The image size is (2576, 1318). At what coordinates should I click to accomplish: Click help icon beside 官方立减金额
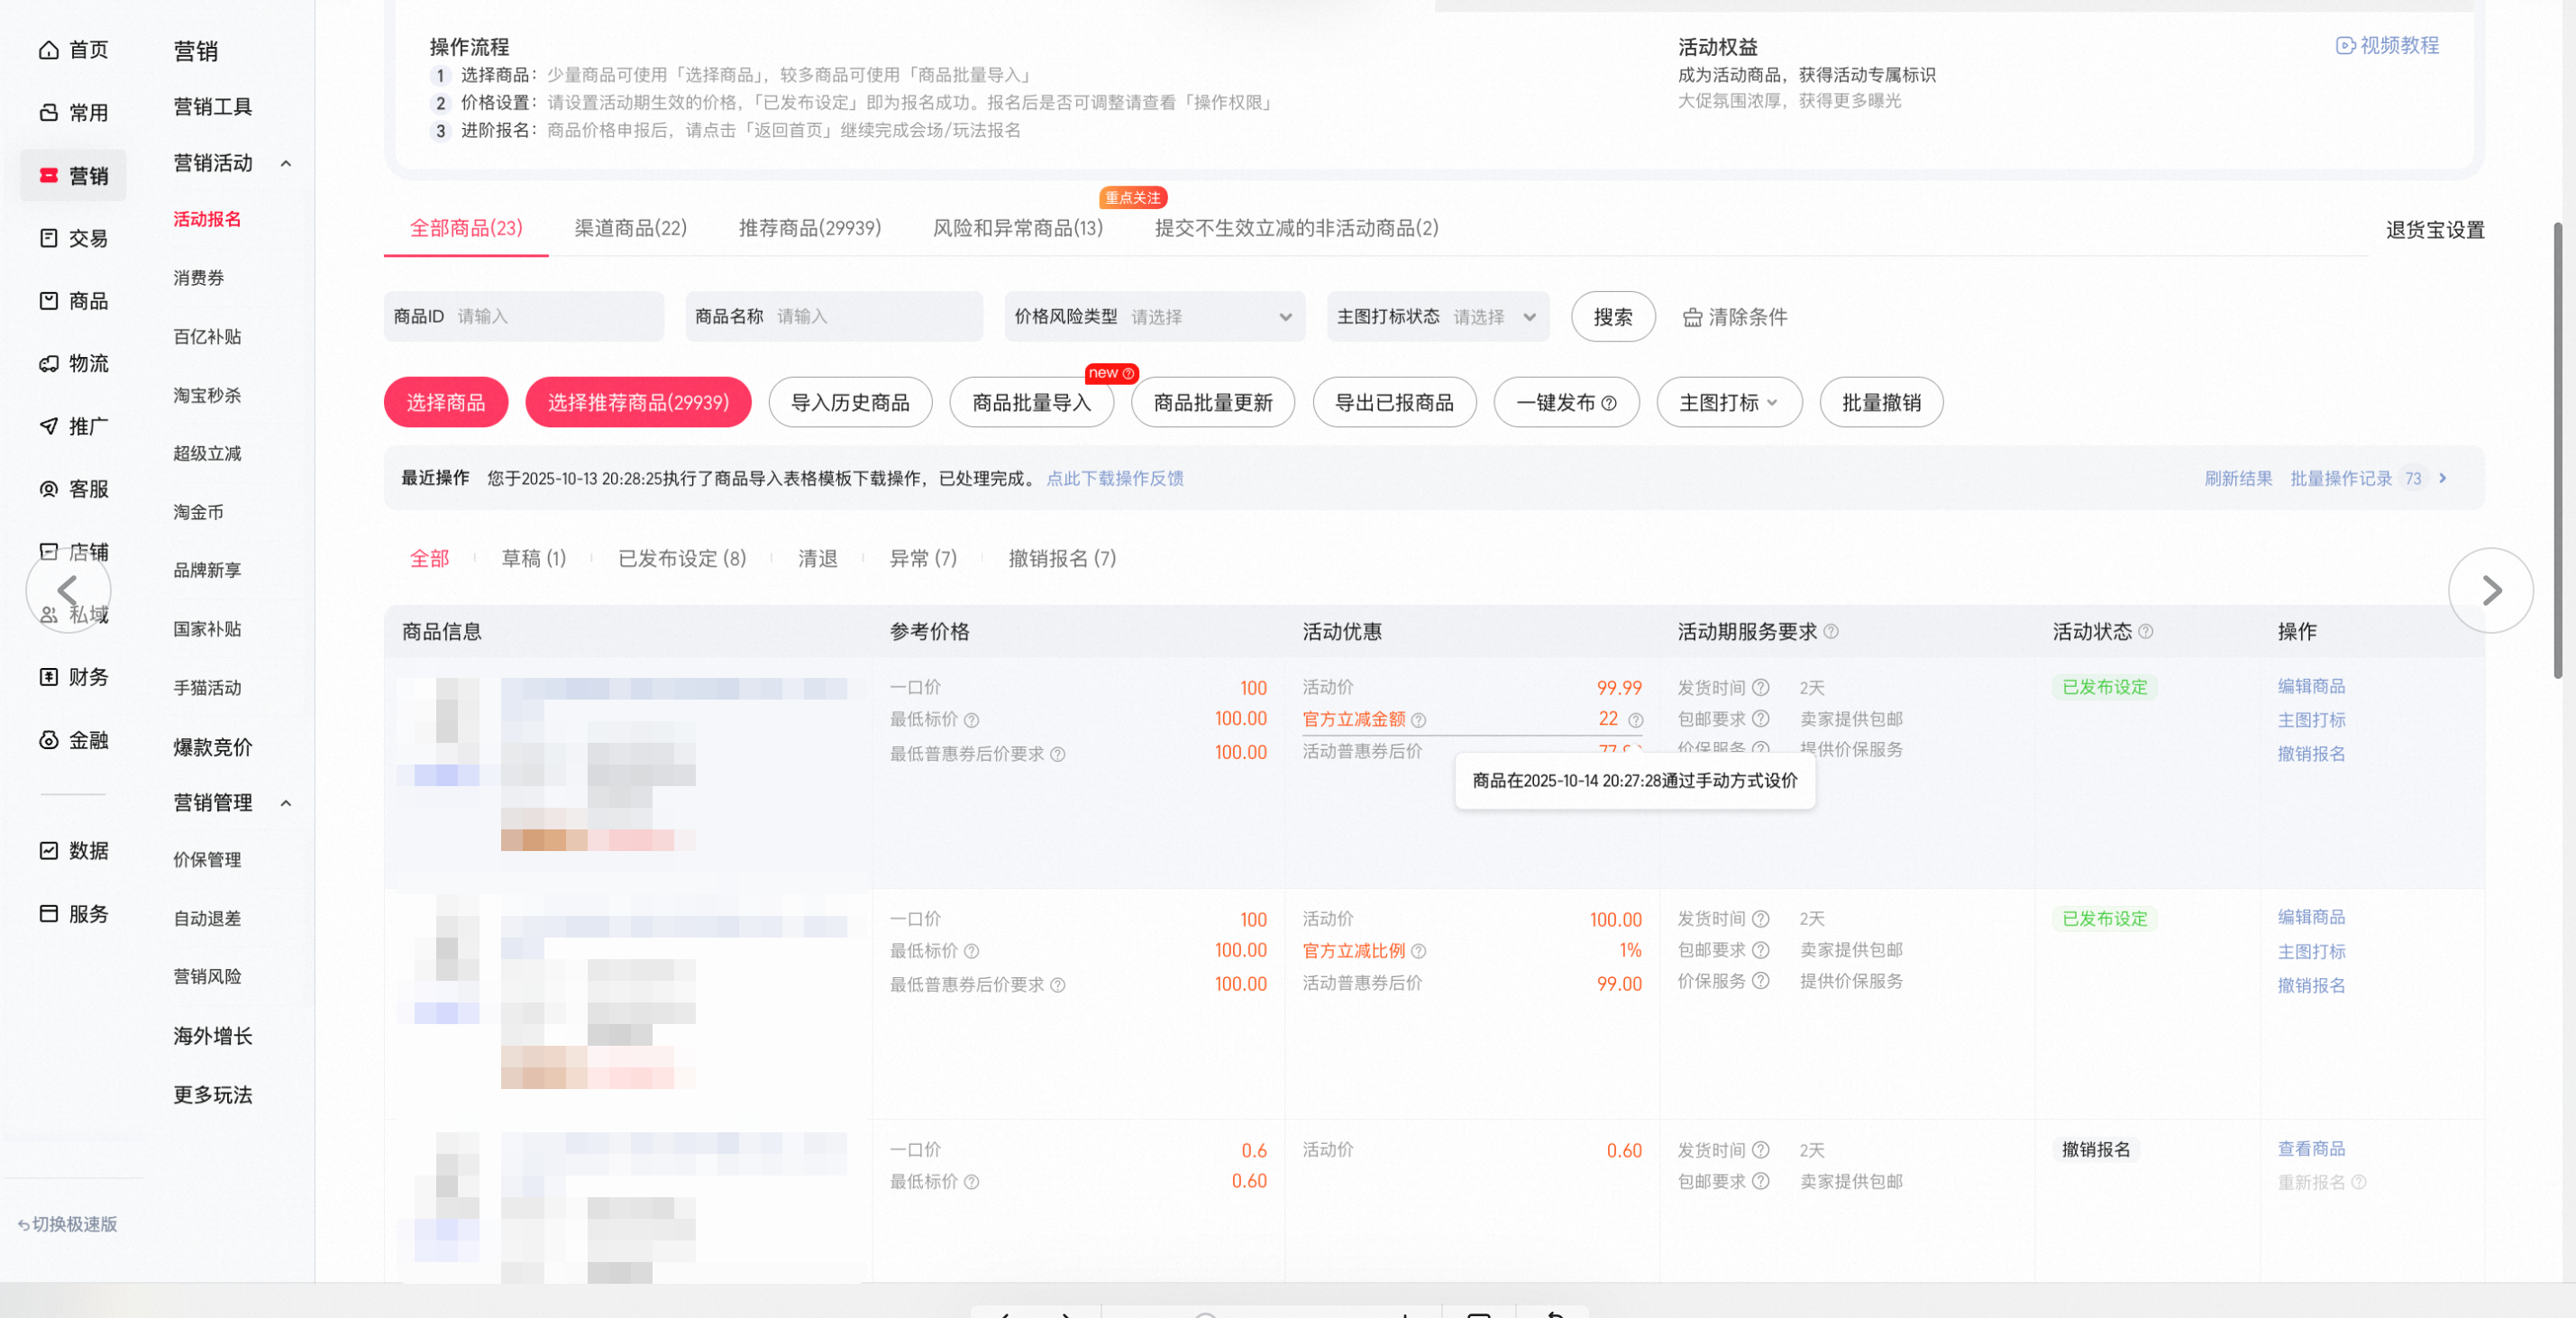[1418, 721]
